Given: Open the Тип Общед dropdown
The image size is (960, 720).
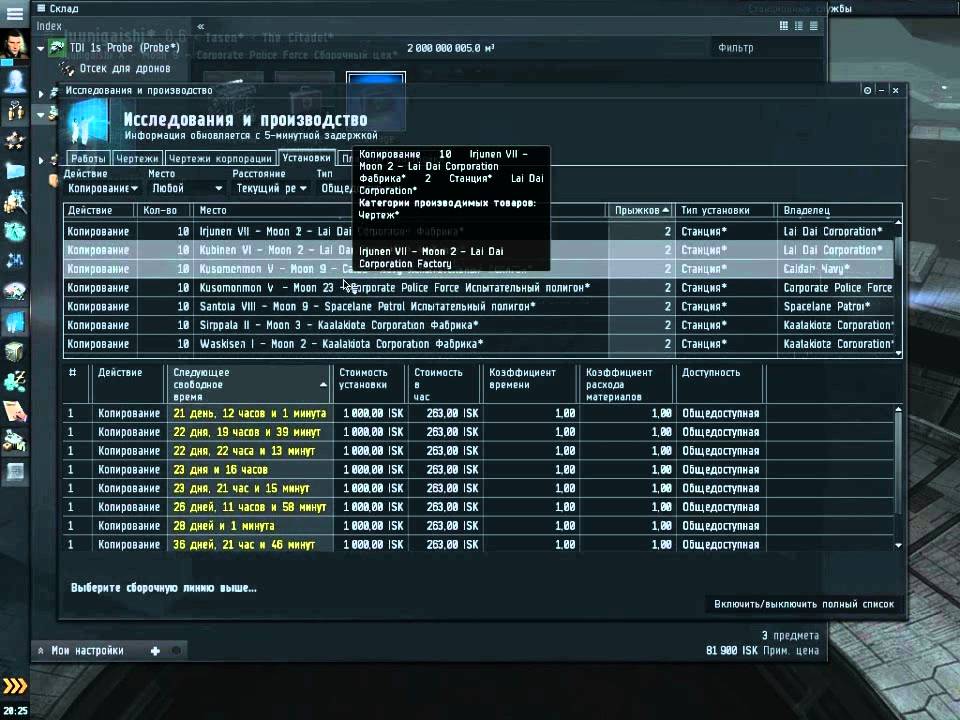Looking at the screenshot, I should (x=337, y=189).
